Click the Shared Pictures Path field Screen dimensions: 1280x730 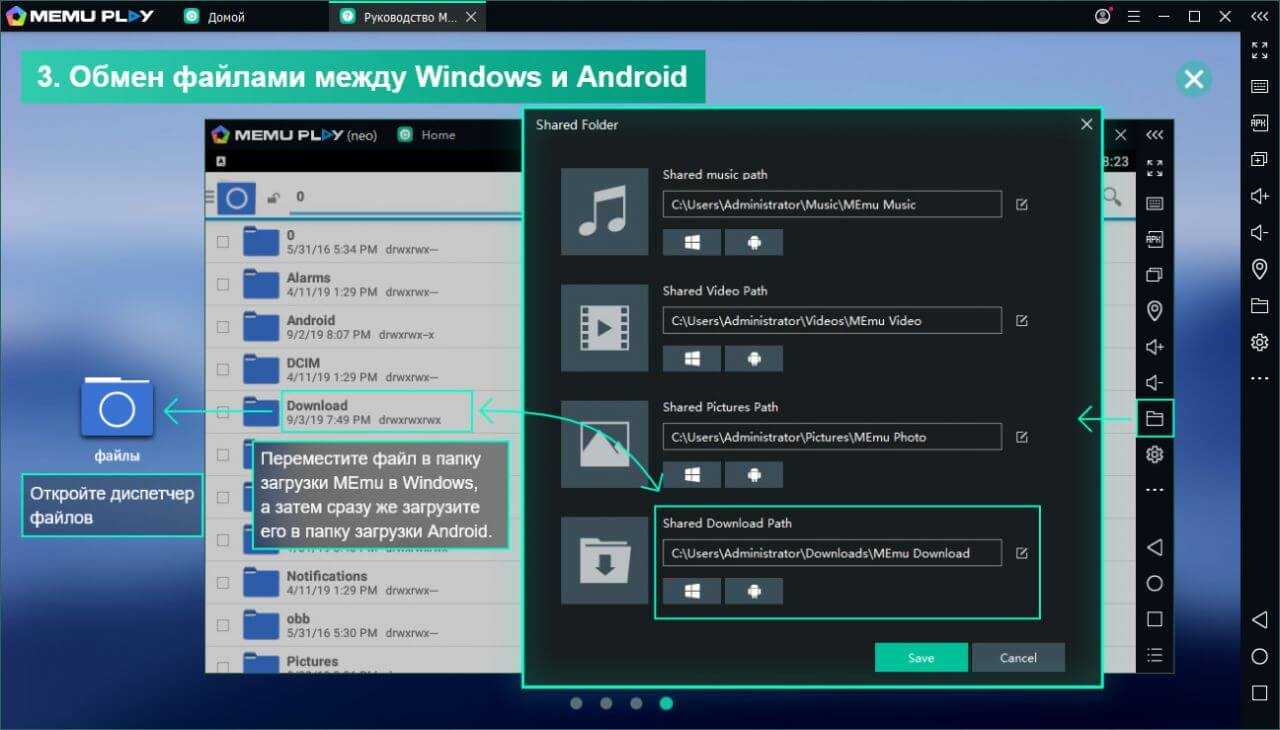(832, 437)
